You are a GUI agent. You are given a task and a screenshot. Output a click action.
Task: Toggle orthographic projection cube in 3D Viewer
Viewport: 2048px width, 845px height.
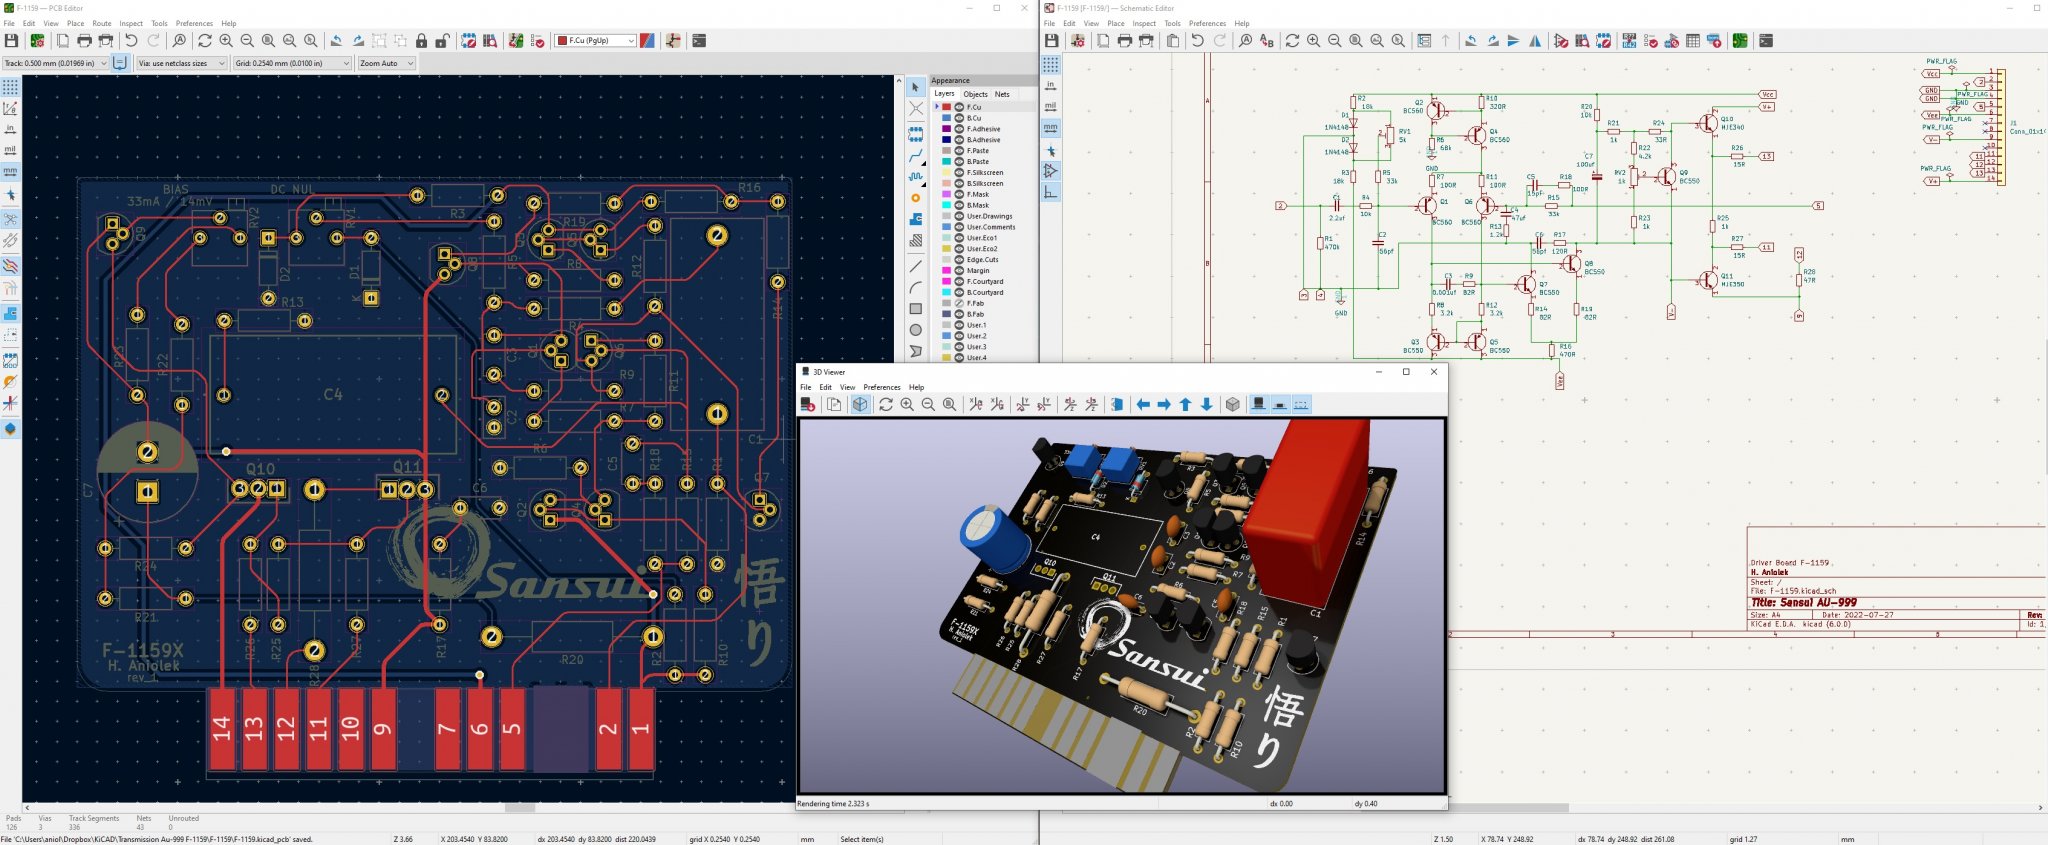(1233, 404)
